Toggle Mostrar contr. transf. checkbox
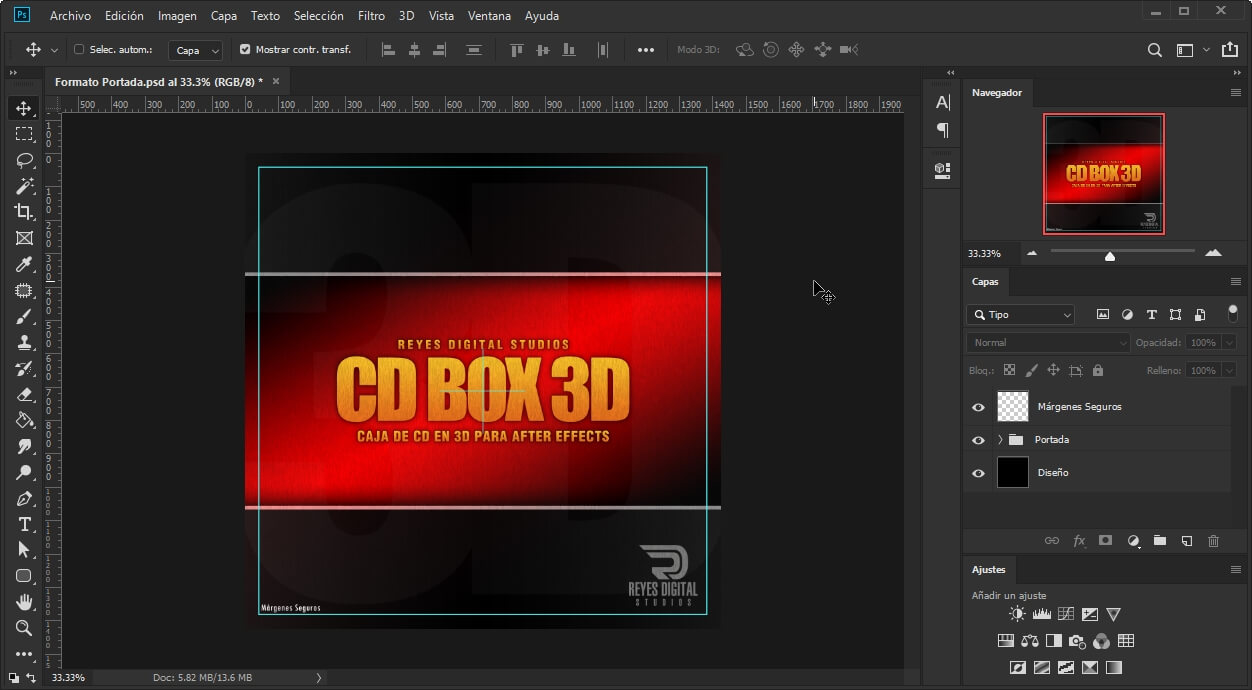The height and width of the screenshot is (690, 1252). (x=245, y=49)
